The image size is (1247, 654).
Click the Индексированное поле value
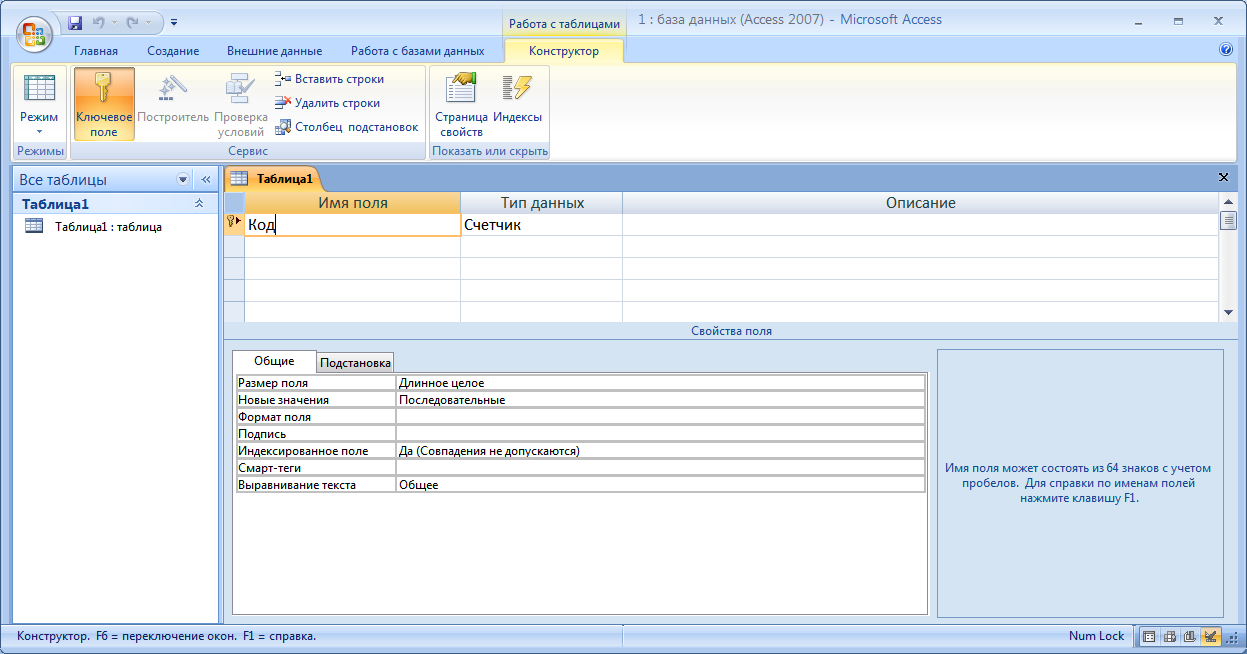(660, 451)
